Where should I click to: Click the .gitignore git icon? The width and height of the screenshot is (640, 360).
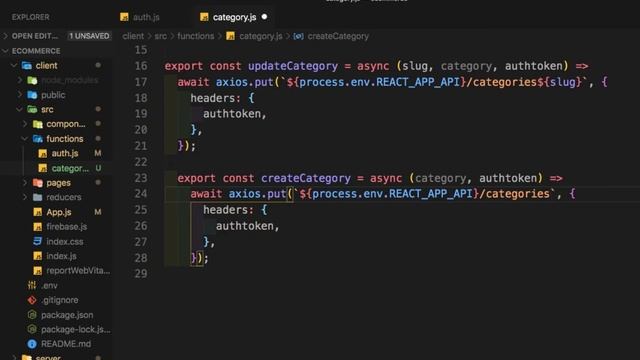(x=32, y=300)
